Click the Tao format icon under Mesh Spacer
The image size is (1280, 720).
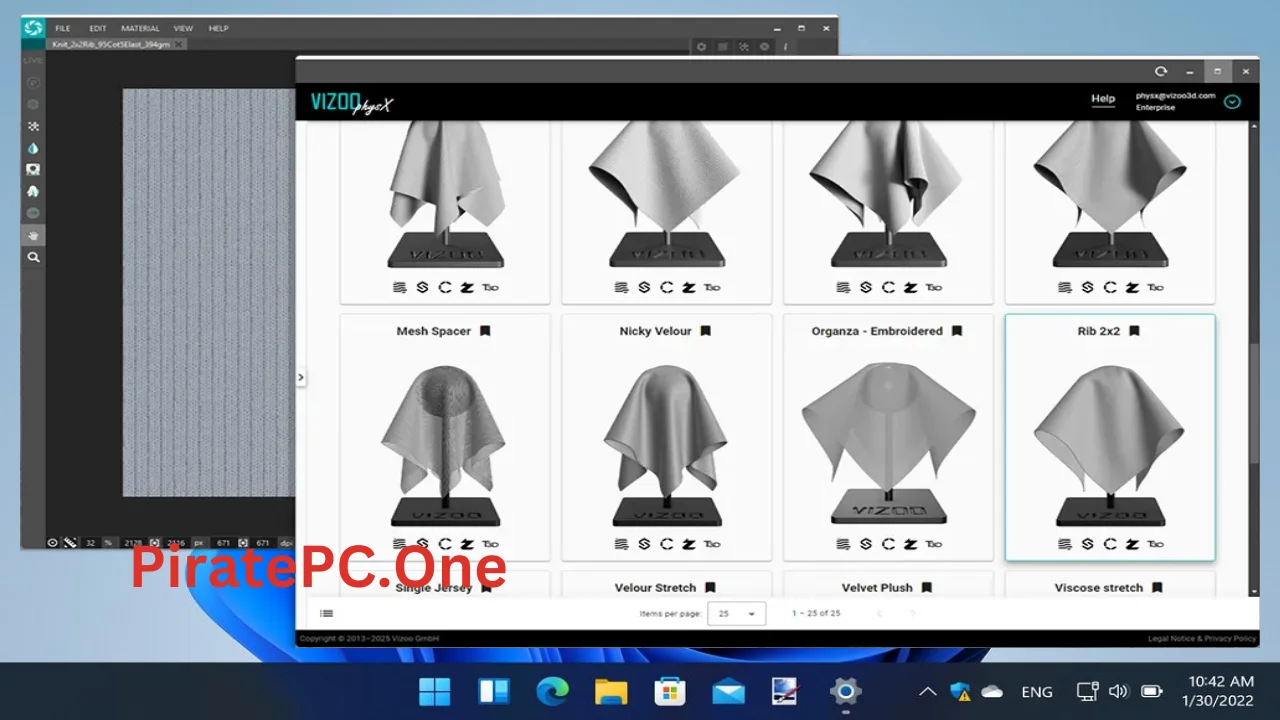[x=490, y=543]
